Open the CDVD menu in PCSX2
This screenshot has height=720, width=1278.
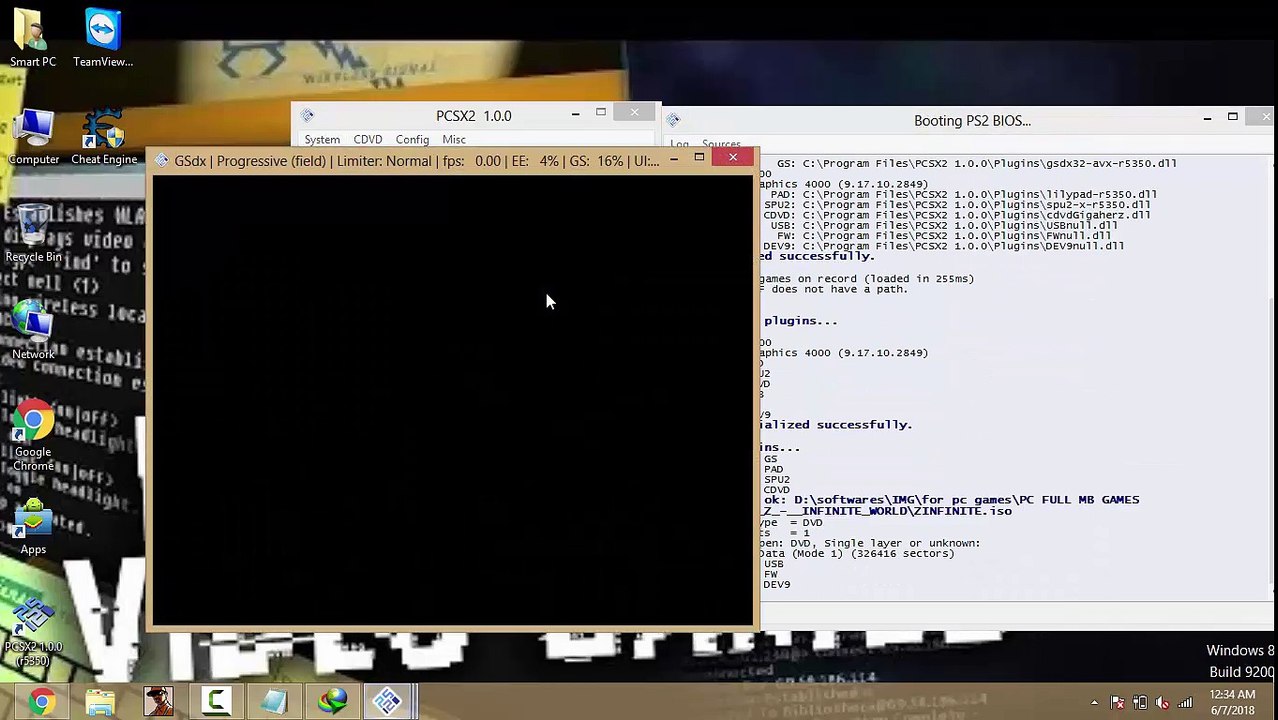coord(367,140)
